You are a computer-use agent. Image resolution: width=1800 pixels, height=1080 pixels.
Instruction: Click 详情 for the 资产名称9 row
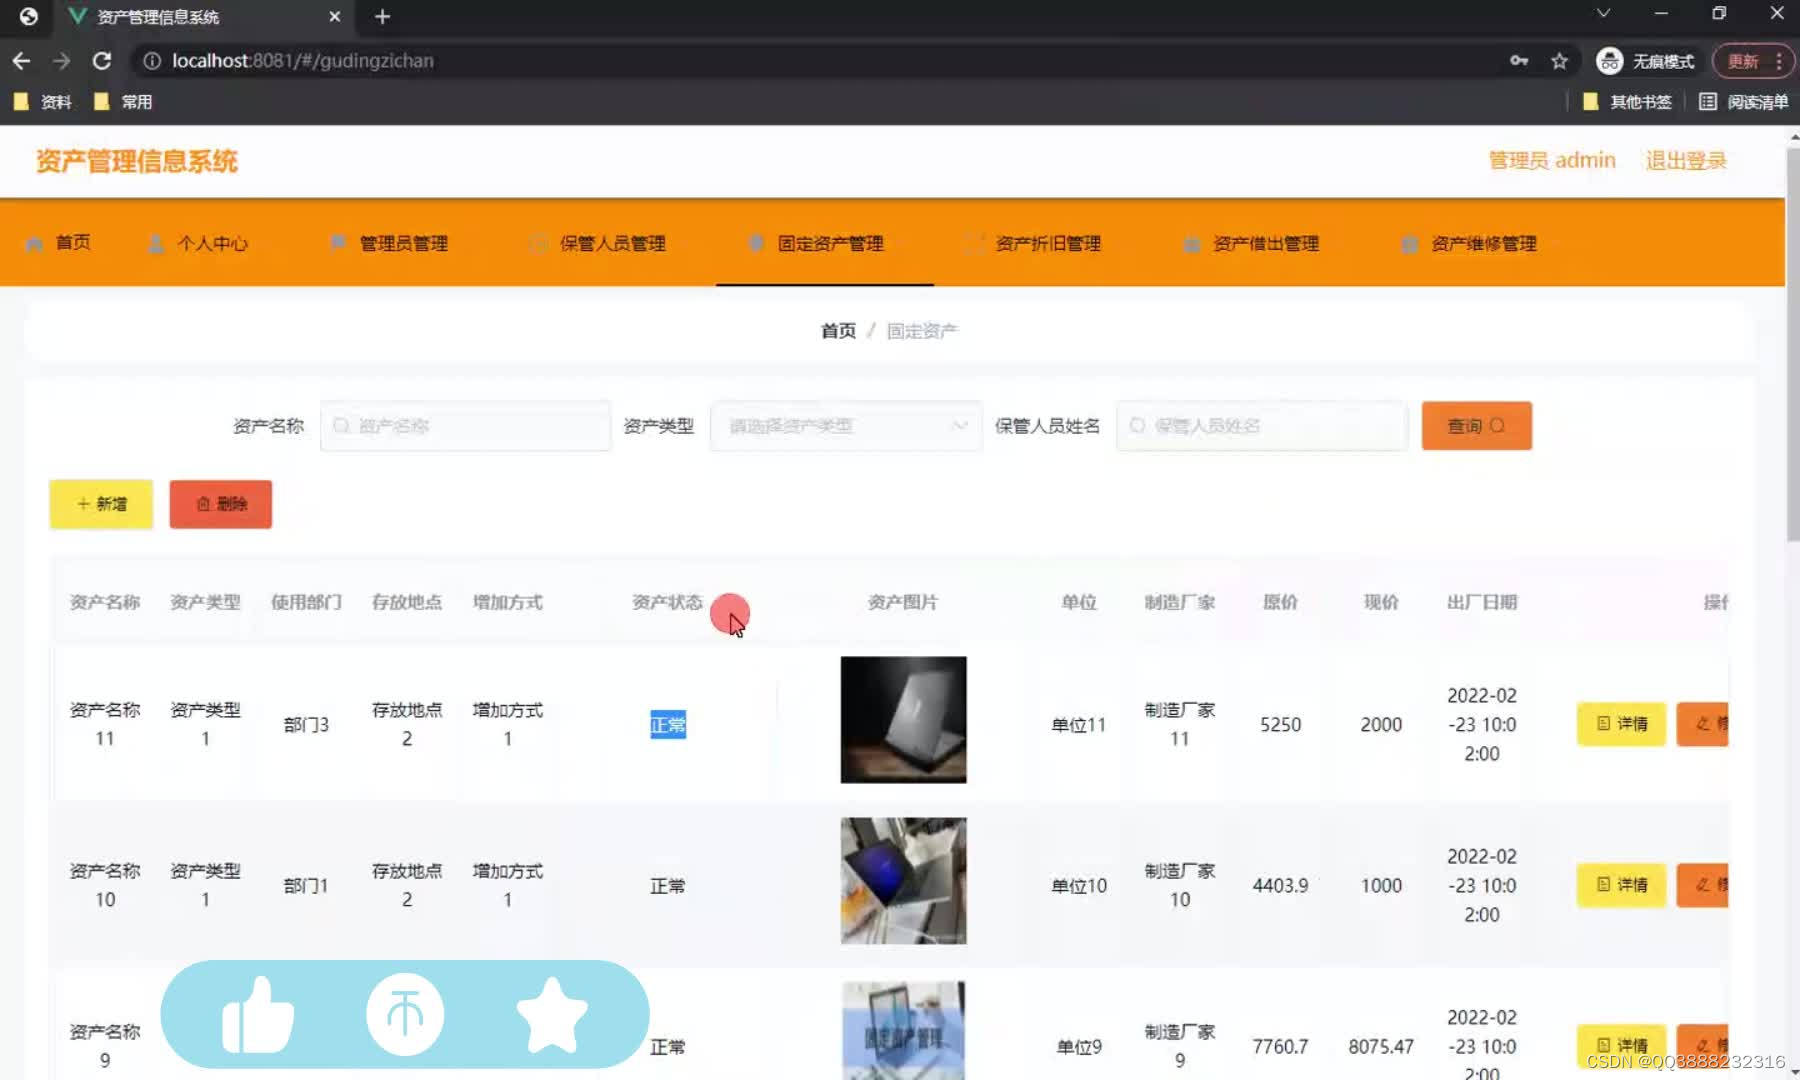[1621, 1045]
